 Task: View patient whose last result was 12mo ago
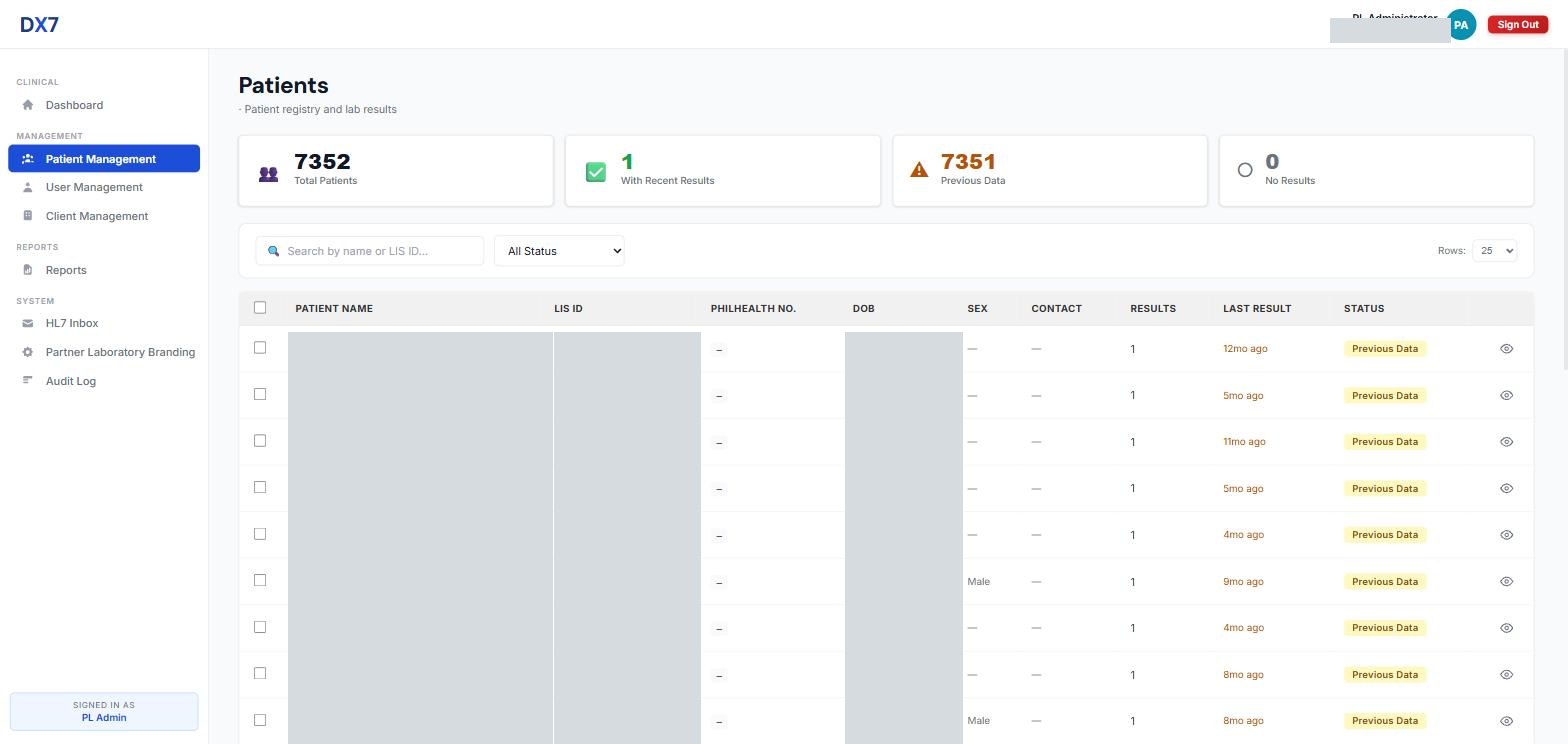[1506, 349]
